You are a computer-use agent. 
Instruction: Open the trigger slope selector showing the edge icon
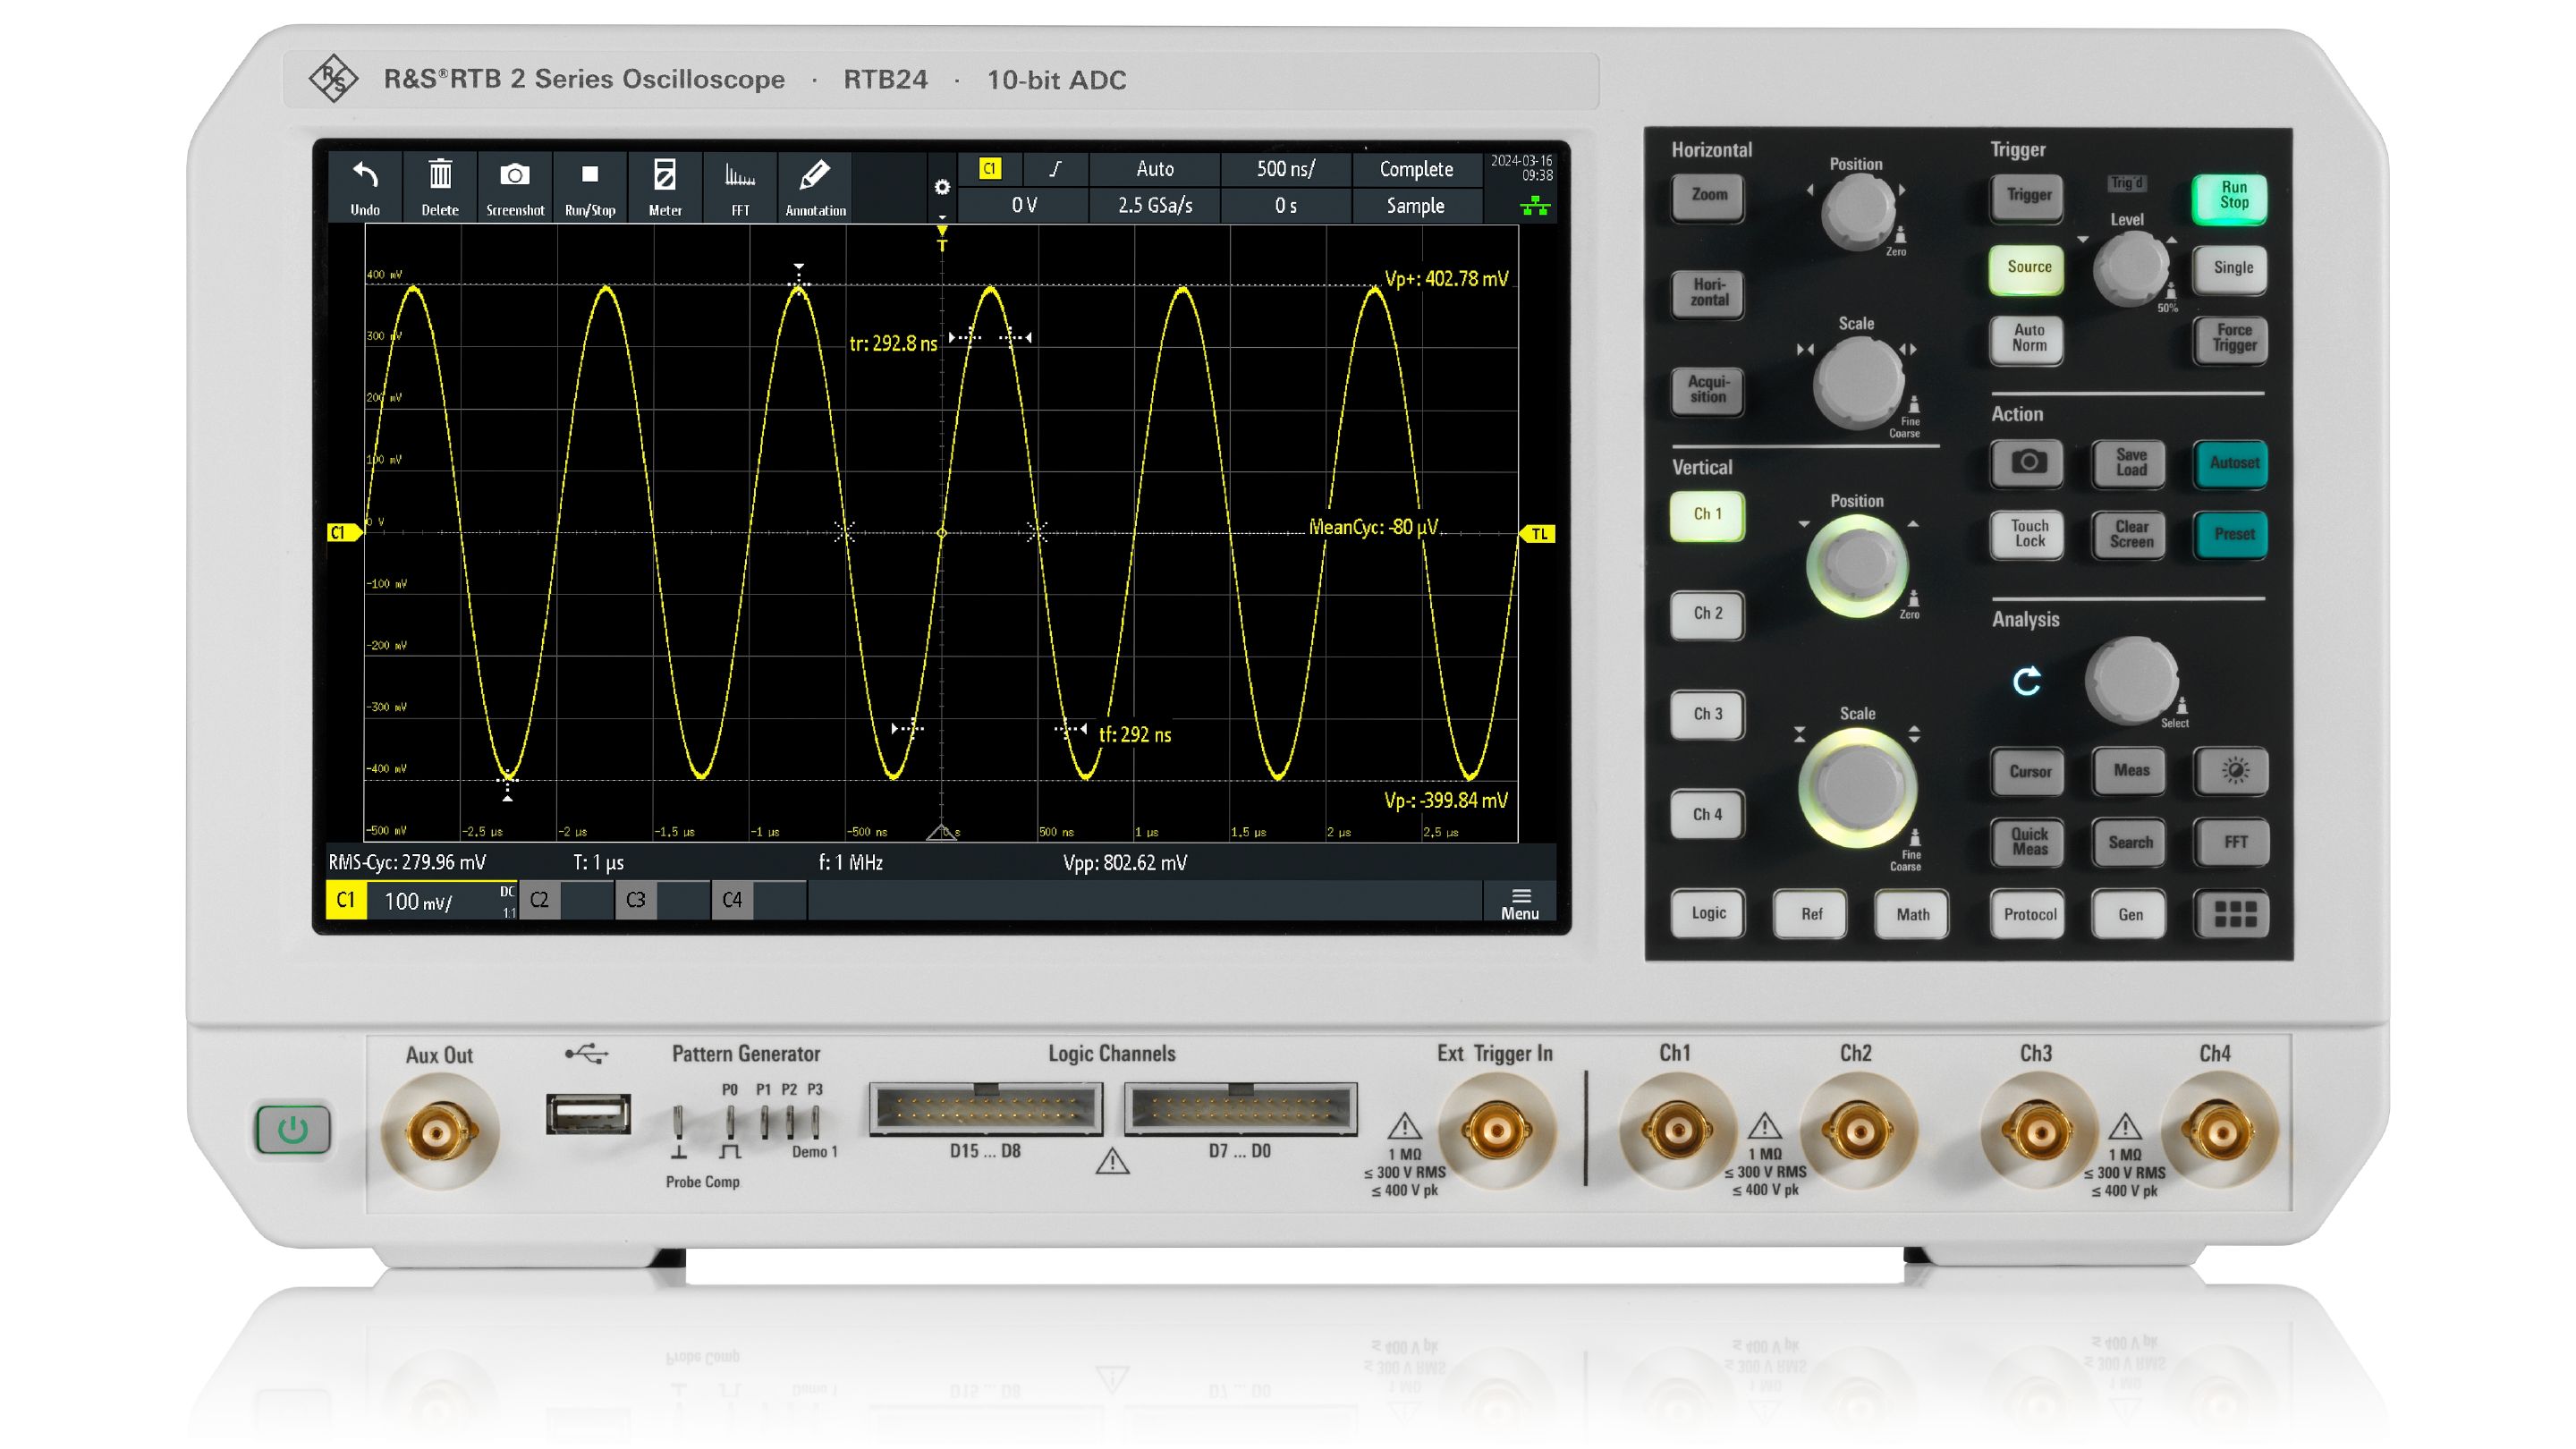click(x=1057, y=170)
